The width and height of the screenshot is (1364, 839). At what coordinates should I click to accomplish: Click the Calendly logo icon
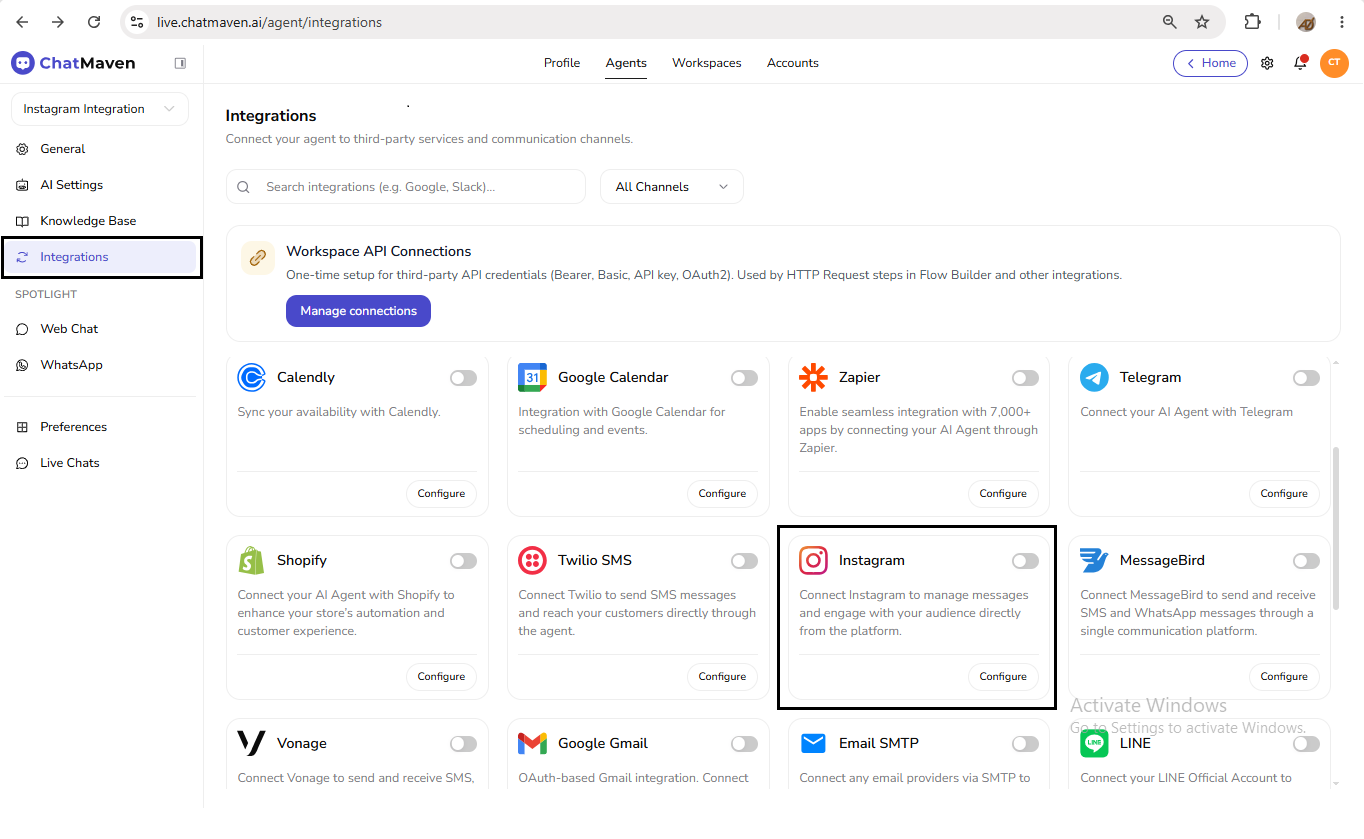point(251,377)
